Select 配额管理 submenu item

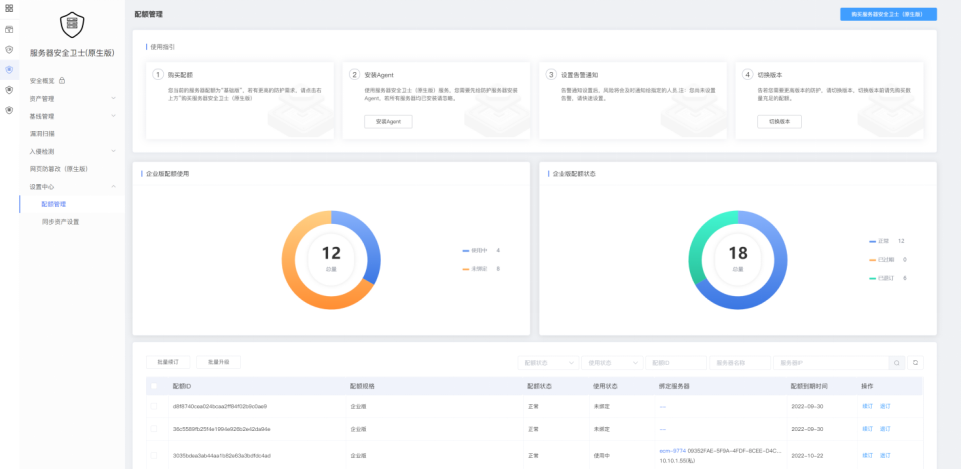[53, 204]
